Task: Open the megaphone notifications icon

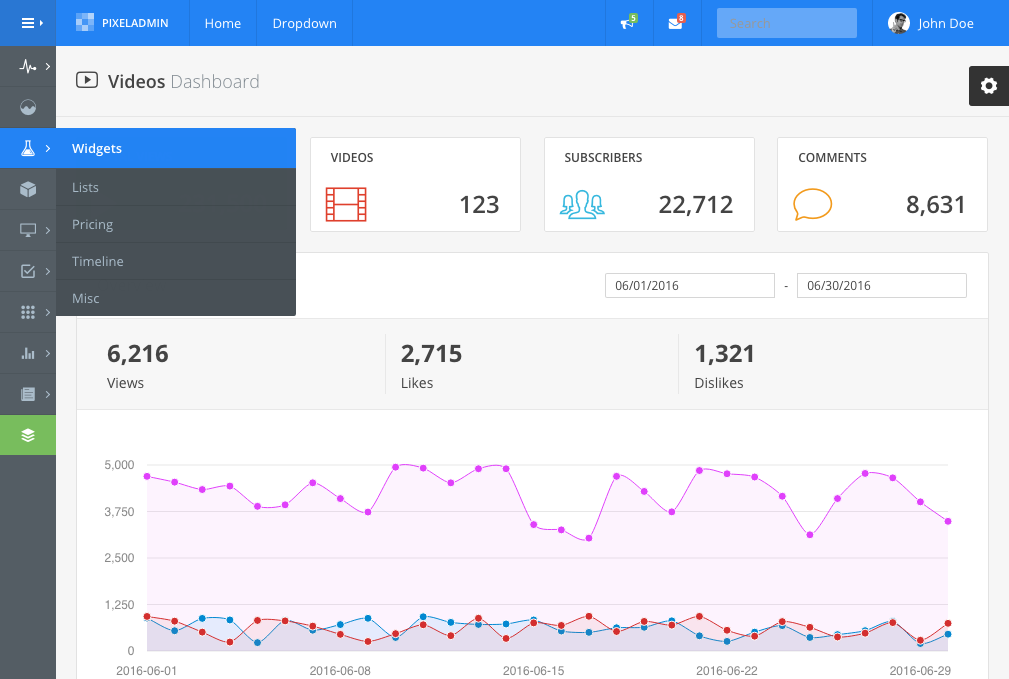Action: point(629,23)
